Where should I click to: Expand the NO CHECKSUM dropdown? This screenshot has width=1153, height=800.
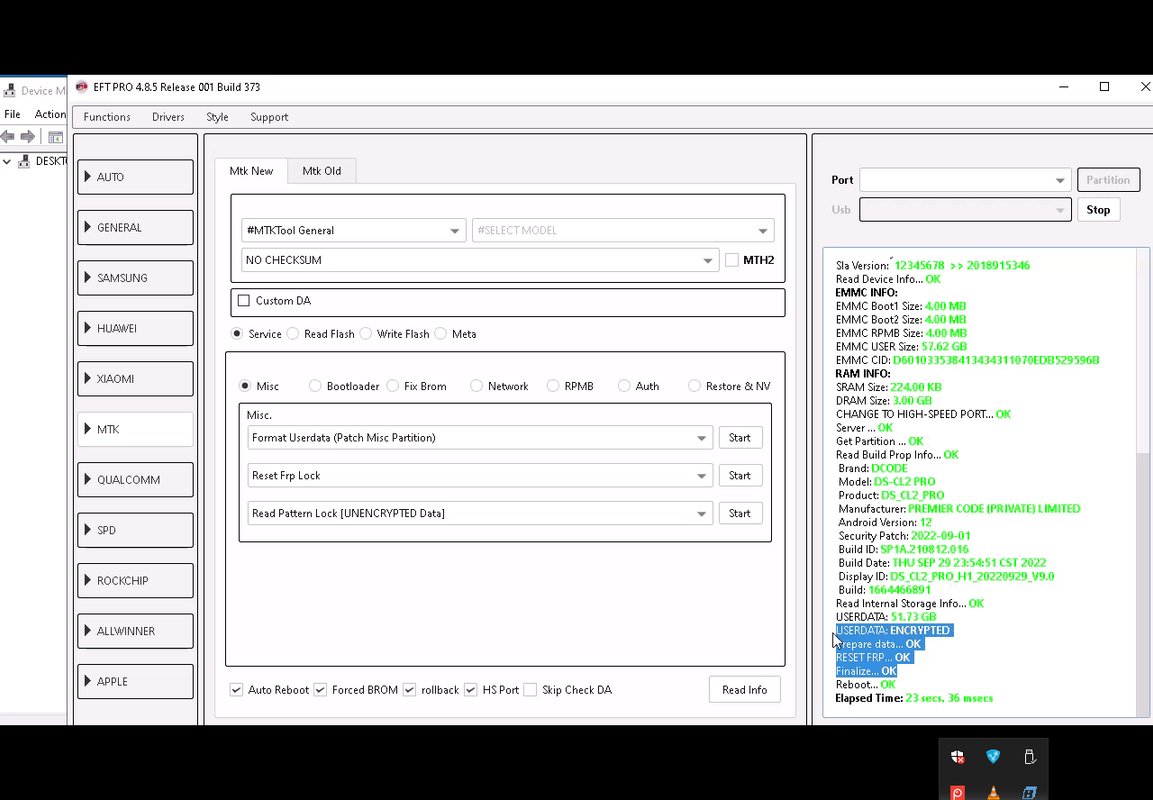[x=479, y=260]
